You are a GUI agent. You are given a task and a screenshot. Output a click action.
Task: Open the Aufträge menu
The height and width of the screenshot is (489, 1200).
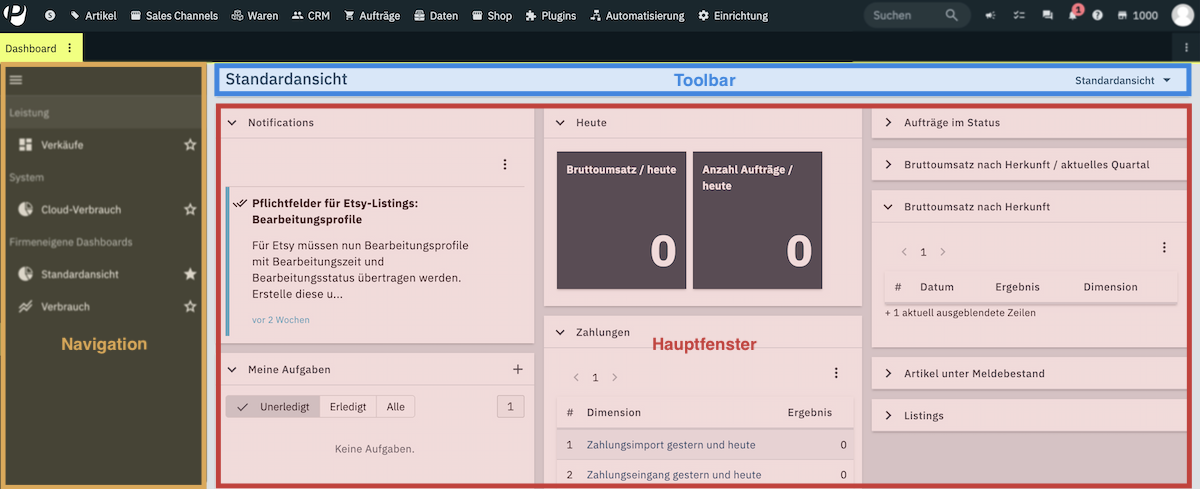coord(373,16)
